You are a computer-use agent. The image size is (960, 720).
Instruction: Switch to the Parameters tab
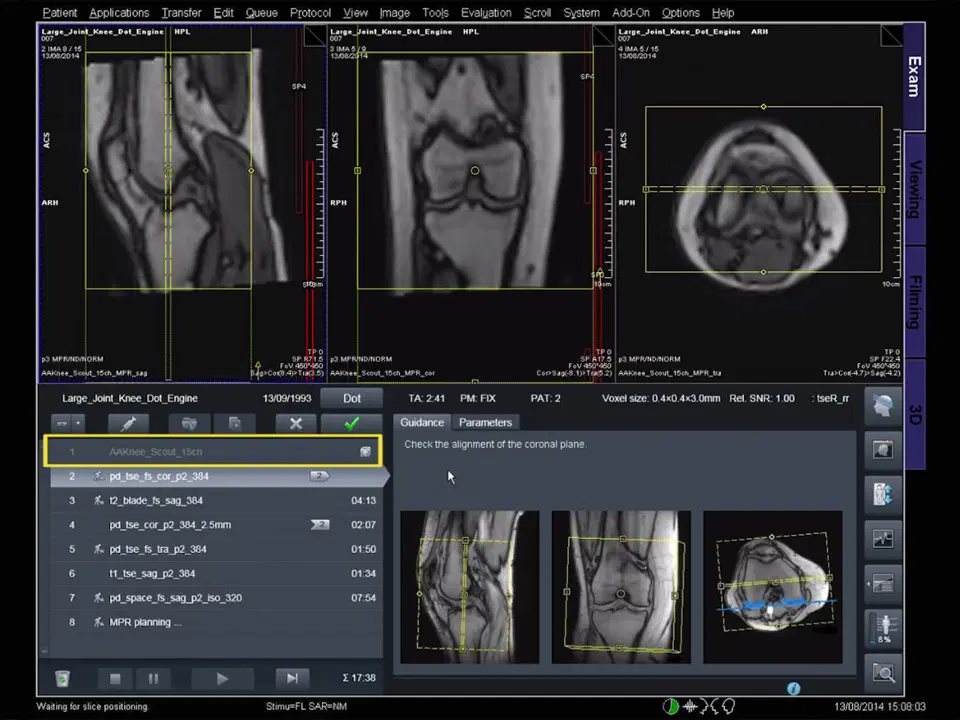485,422
